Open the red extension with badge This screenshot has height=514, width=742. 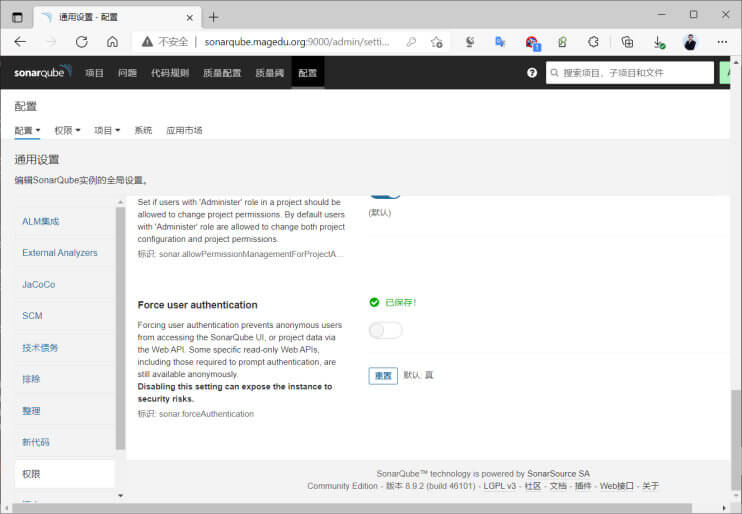pos(532,43)
